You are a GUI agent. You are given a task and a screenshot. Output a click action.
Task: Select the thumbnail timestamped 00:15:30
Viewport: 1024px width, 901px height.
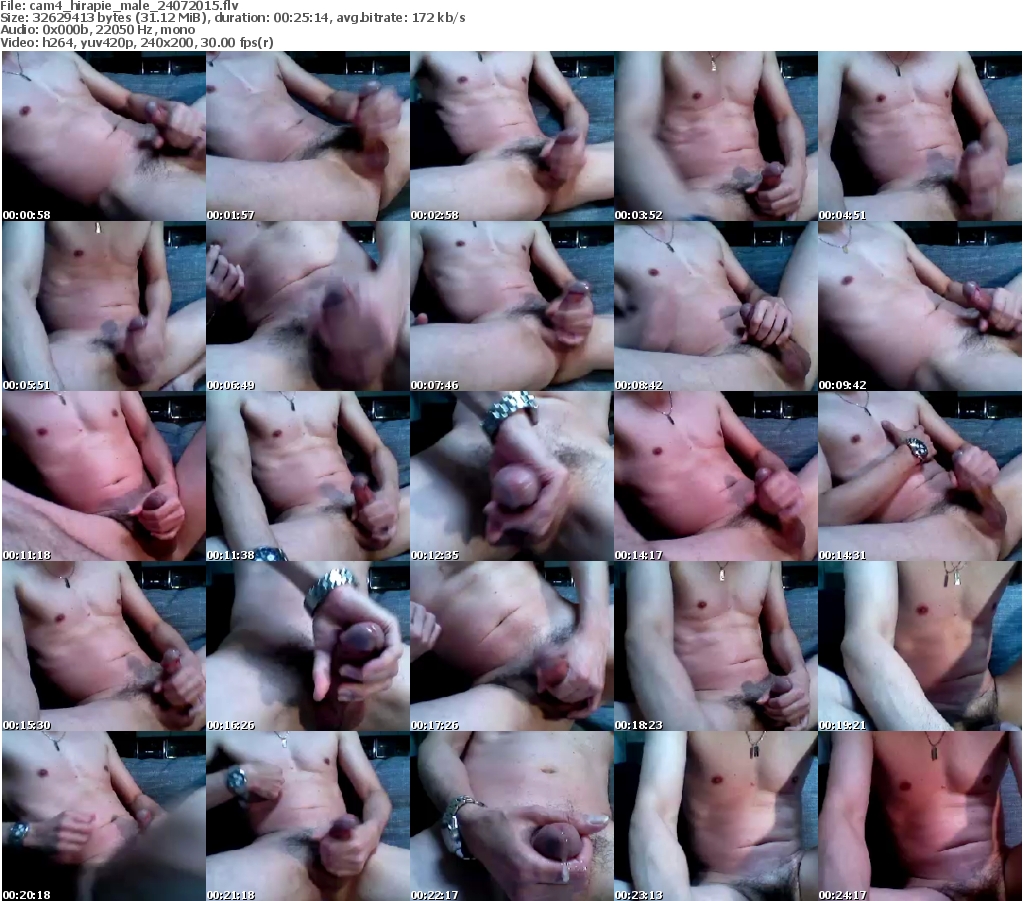pos(103,646)
